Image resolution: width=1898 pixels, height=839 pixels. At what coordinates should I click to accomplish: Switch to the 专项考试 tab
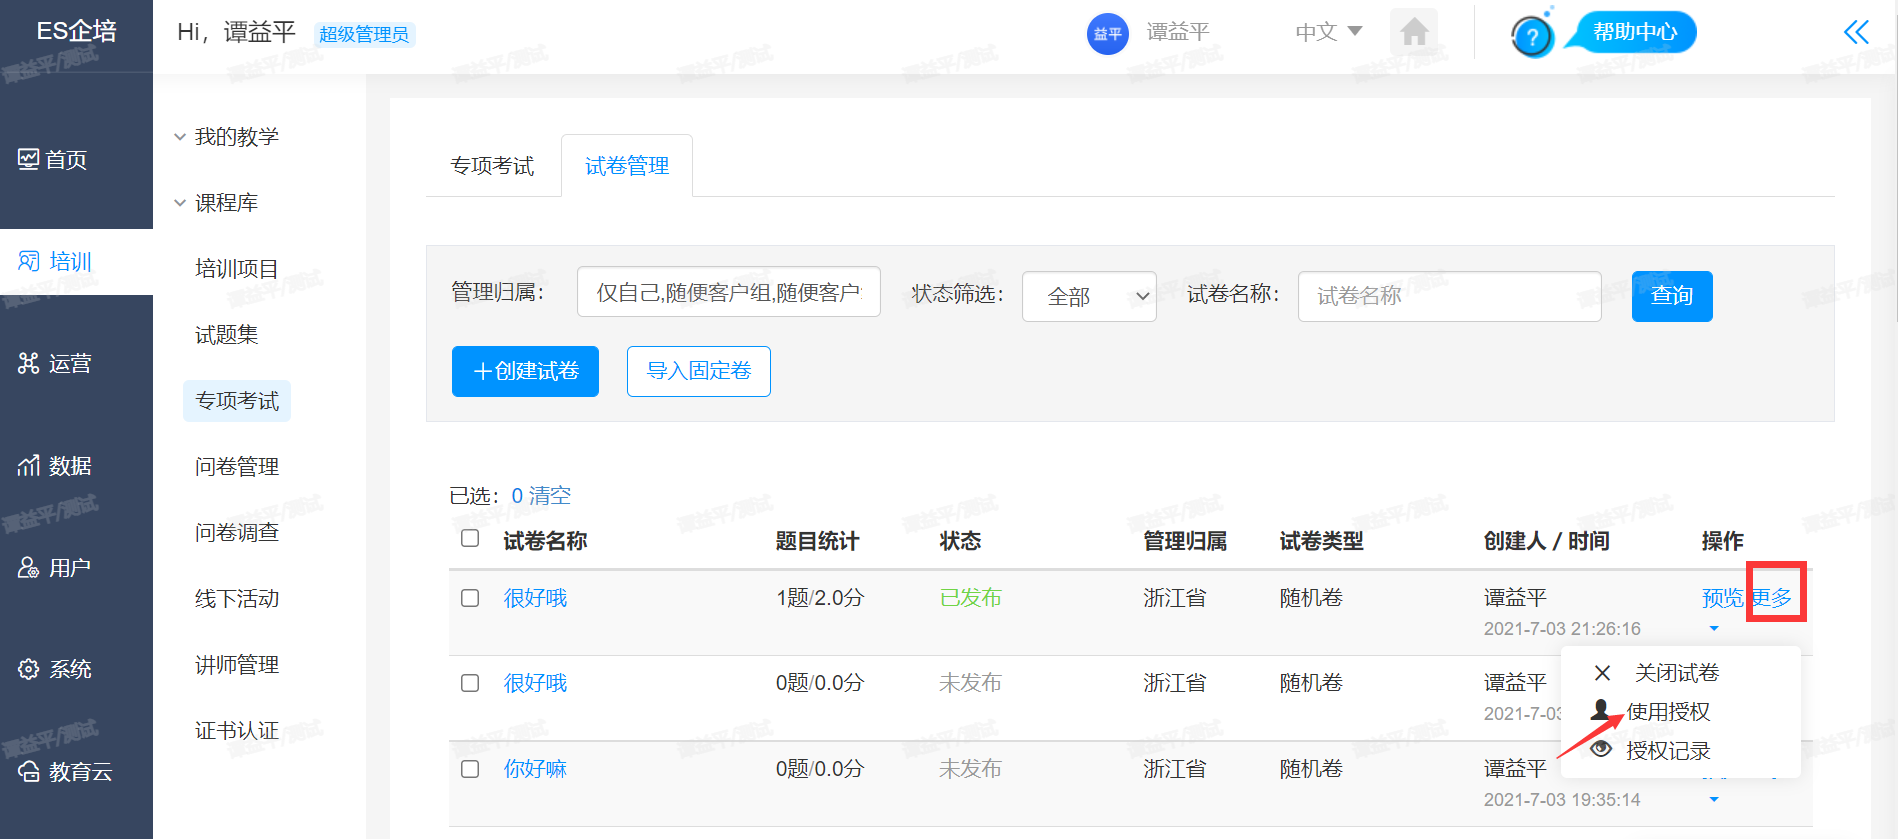click(x=492, y=166)
